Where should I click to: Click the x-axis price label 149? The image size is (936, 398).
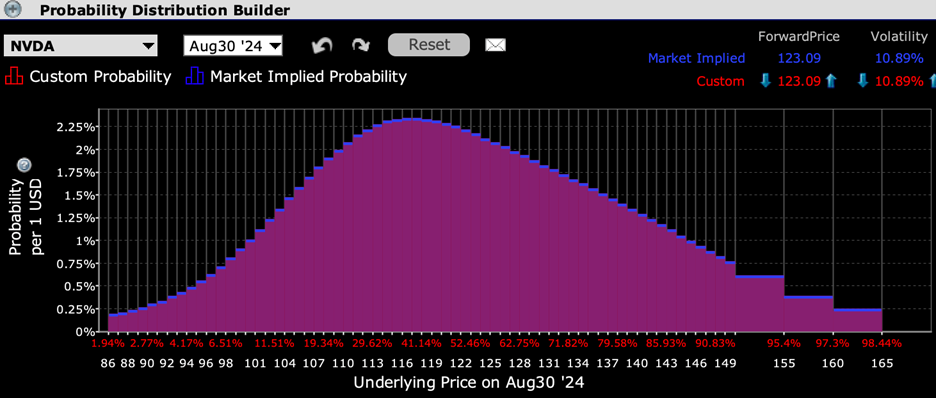click(x=726, y=363)
